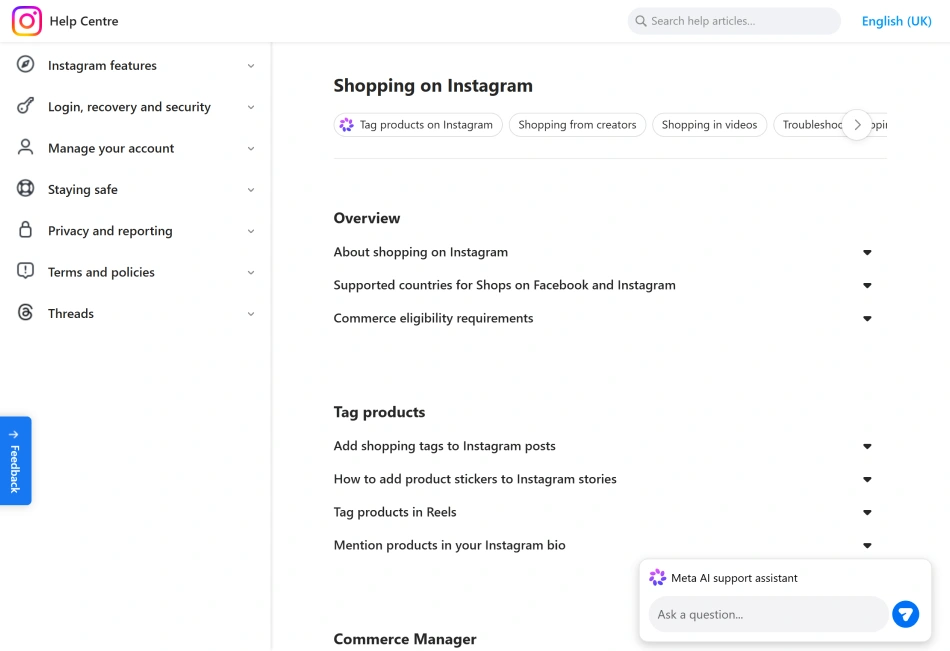The width and height of the screenshot is (950, 651).
Task: Click the Meta AI support assistant icon
Action: pos(657,578)
